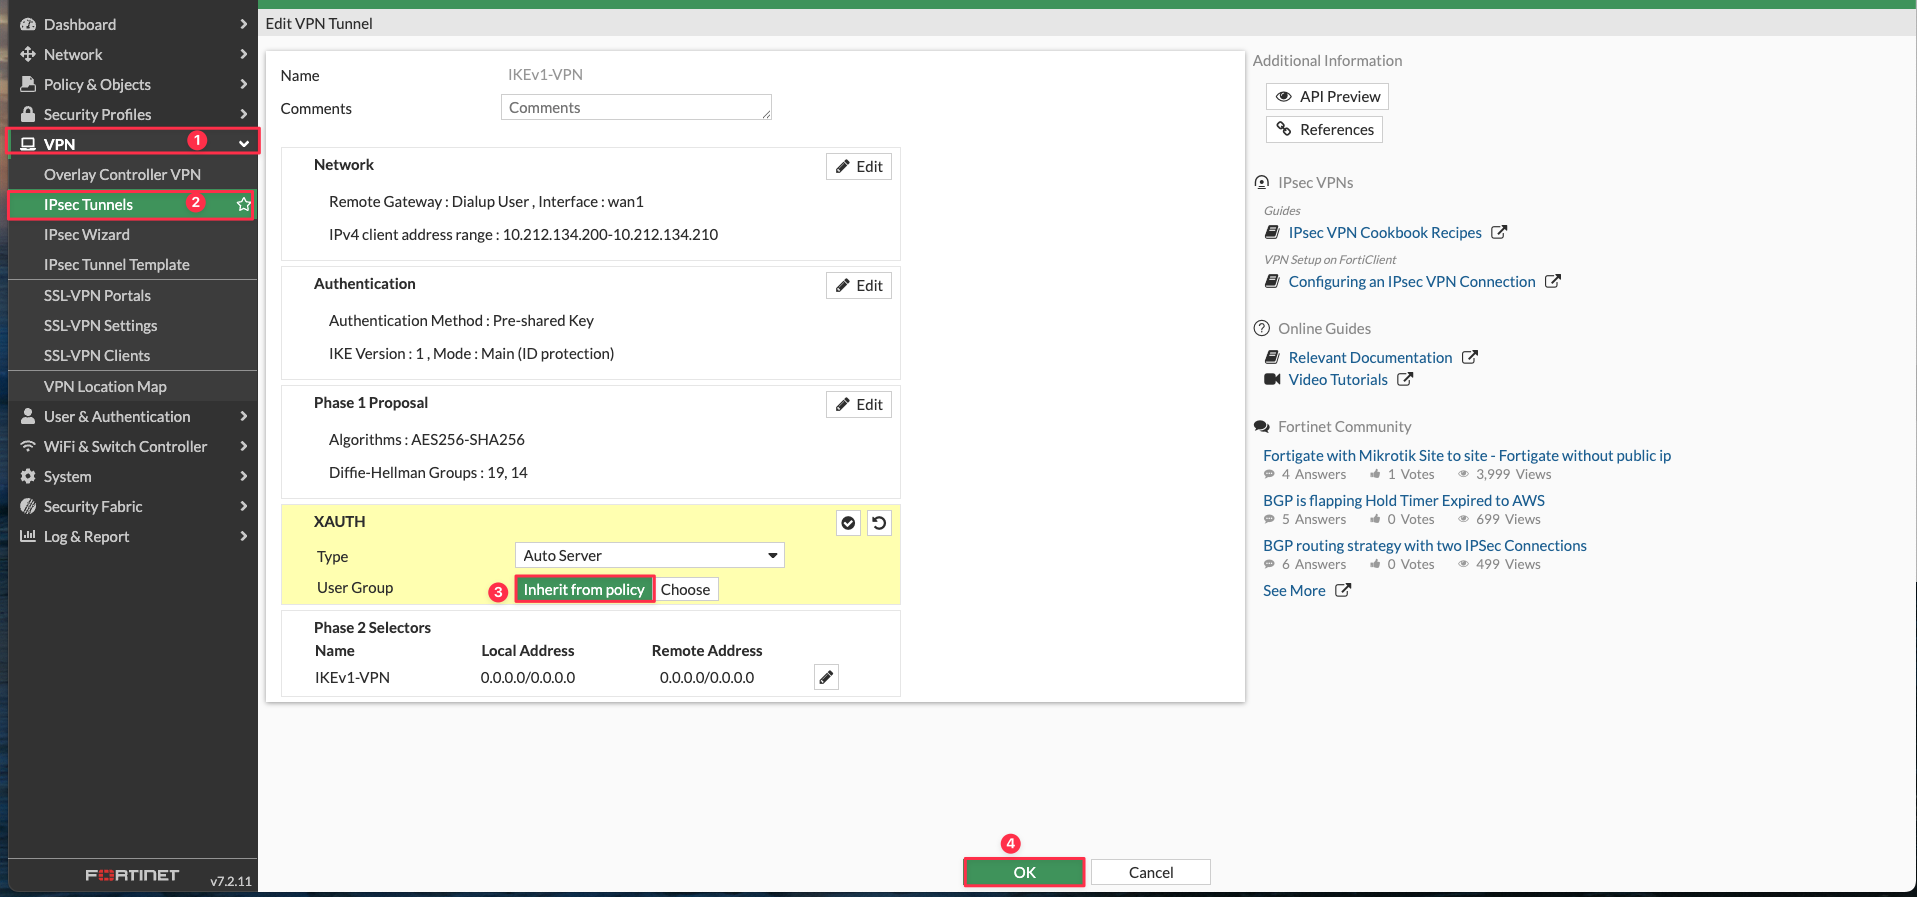This screenshot has width=1917, height=897.
Task: Expand the Security Profiles chevron
Action: [243, 114]
